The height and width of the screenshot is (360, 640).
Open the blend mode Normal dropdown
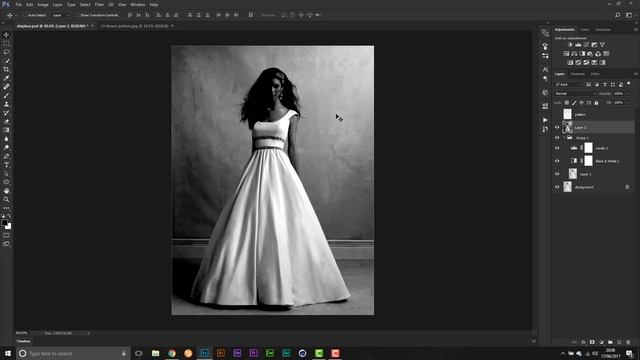click(x=575, y=93)
